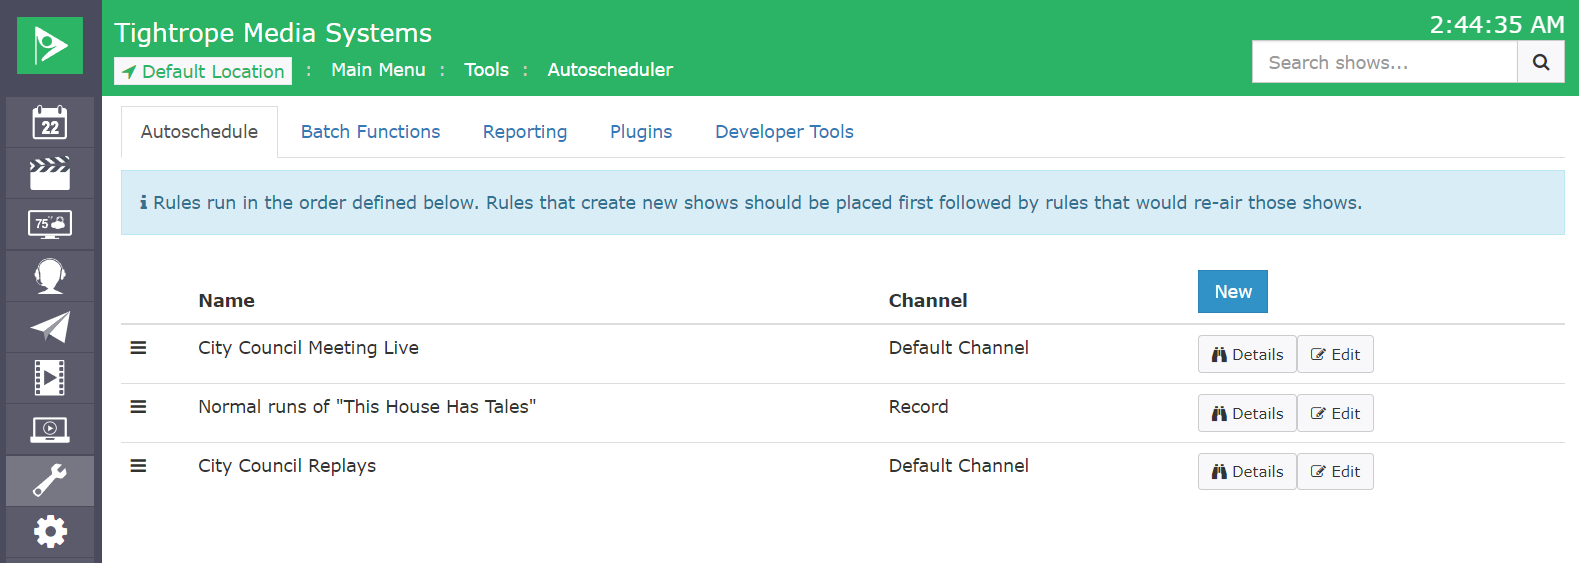Image resolution: width=1579 pixels, height=563 pixels.
Task: Click the clapperboard shows icon
Action: pos(50,174)
